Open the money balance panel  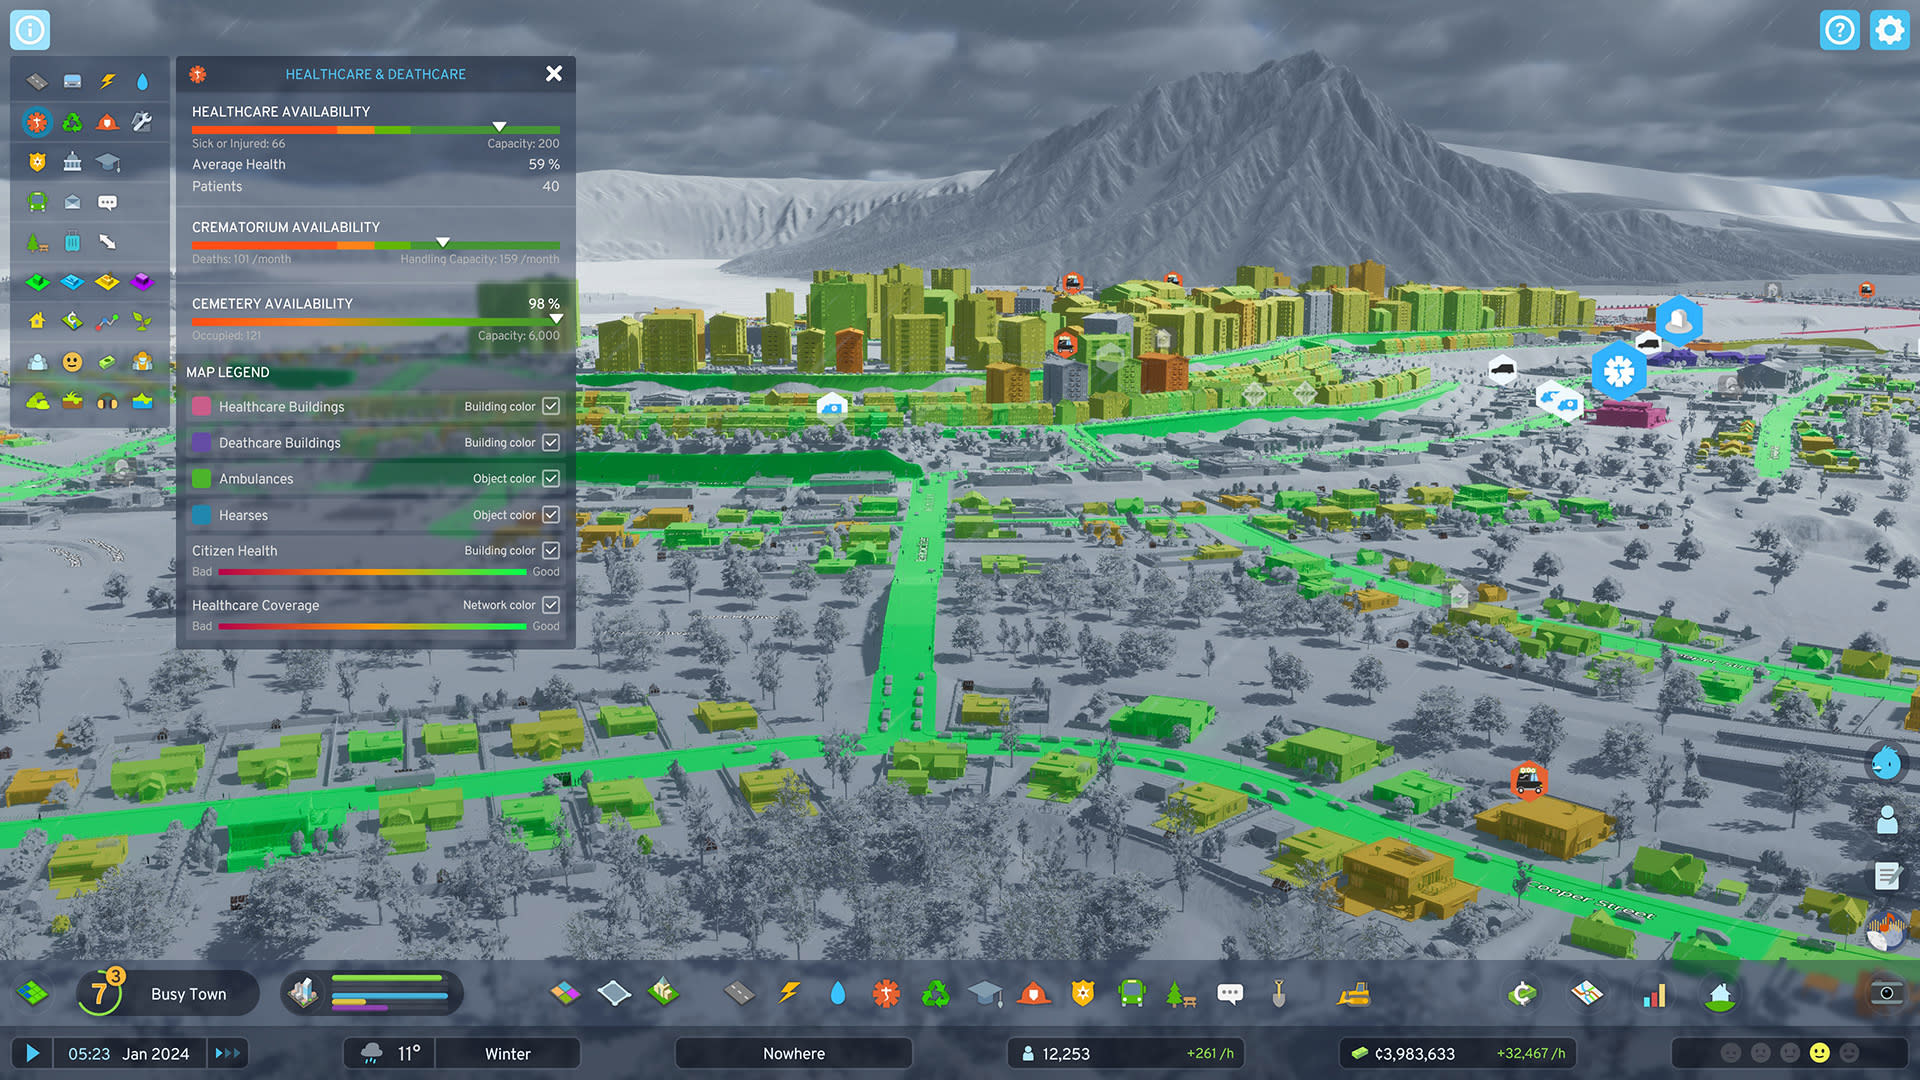tap(1414, 1053)
